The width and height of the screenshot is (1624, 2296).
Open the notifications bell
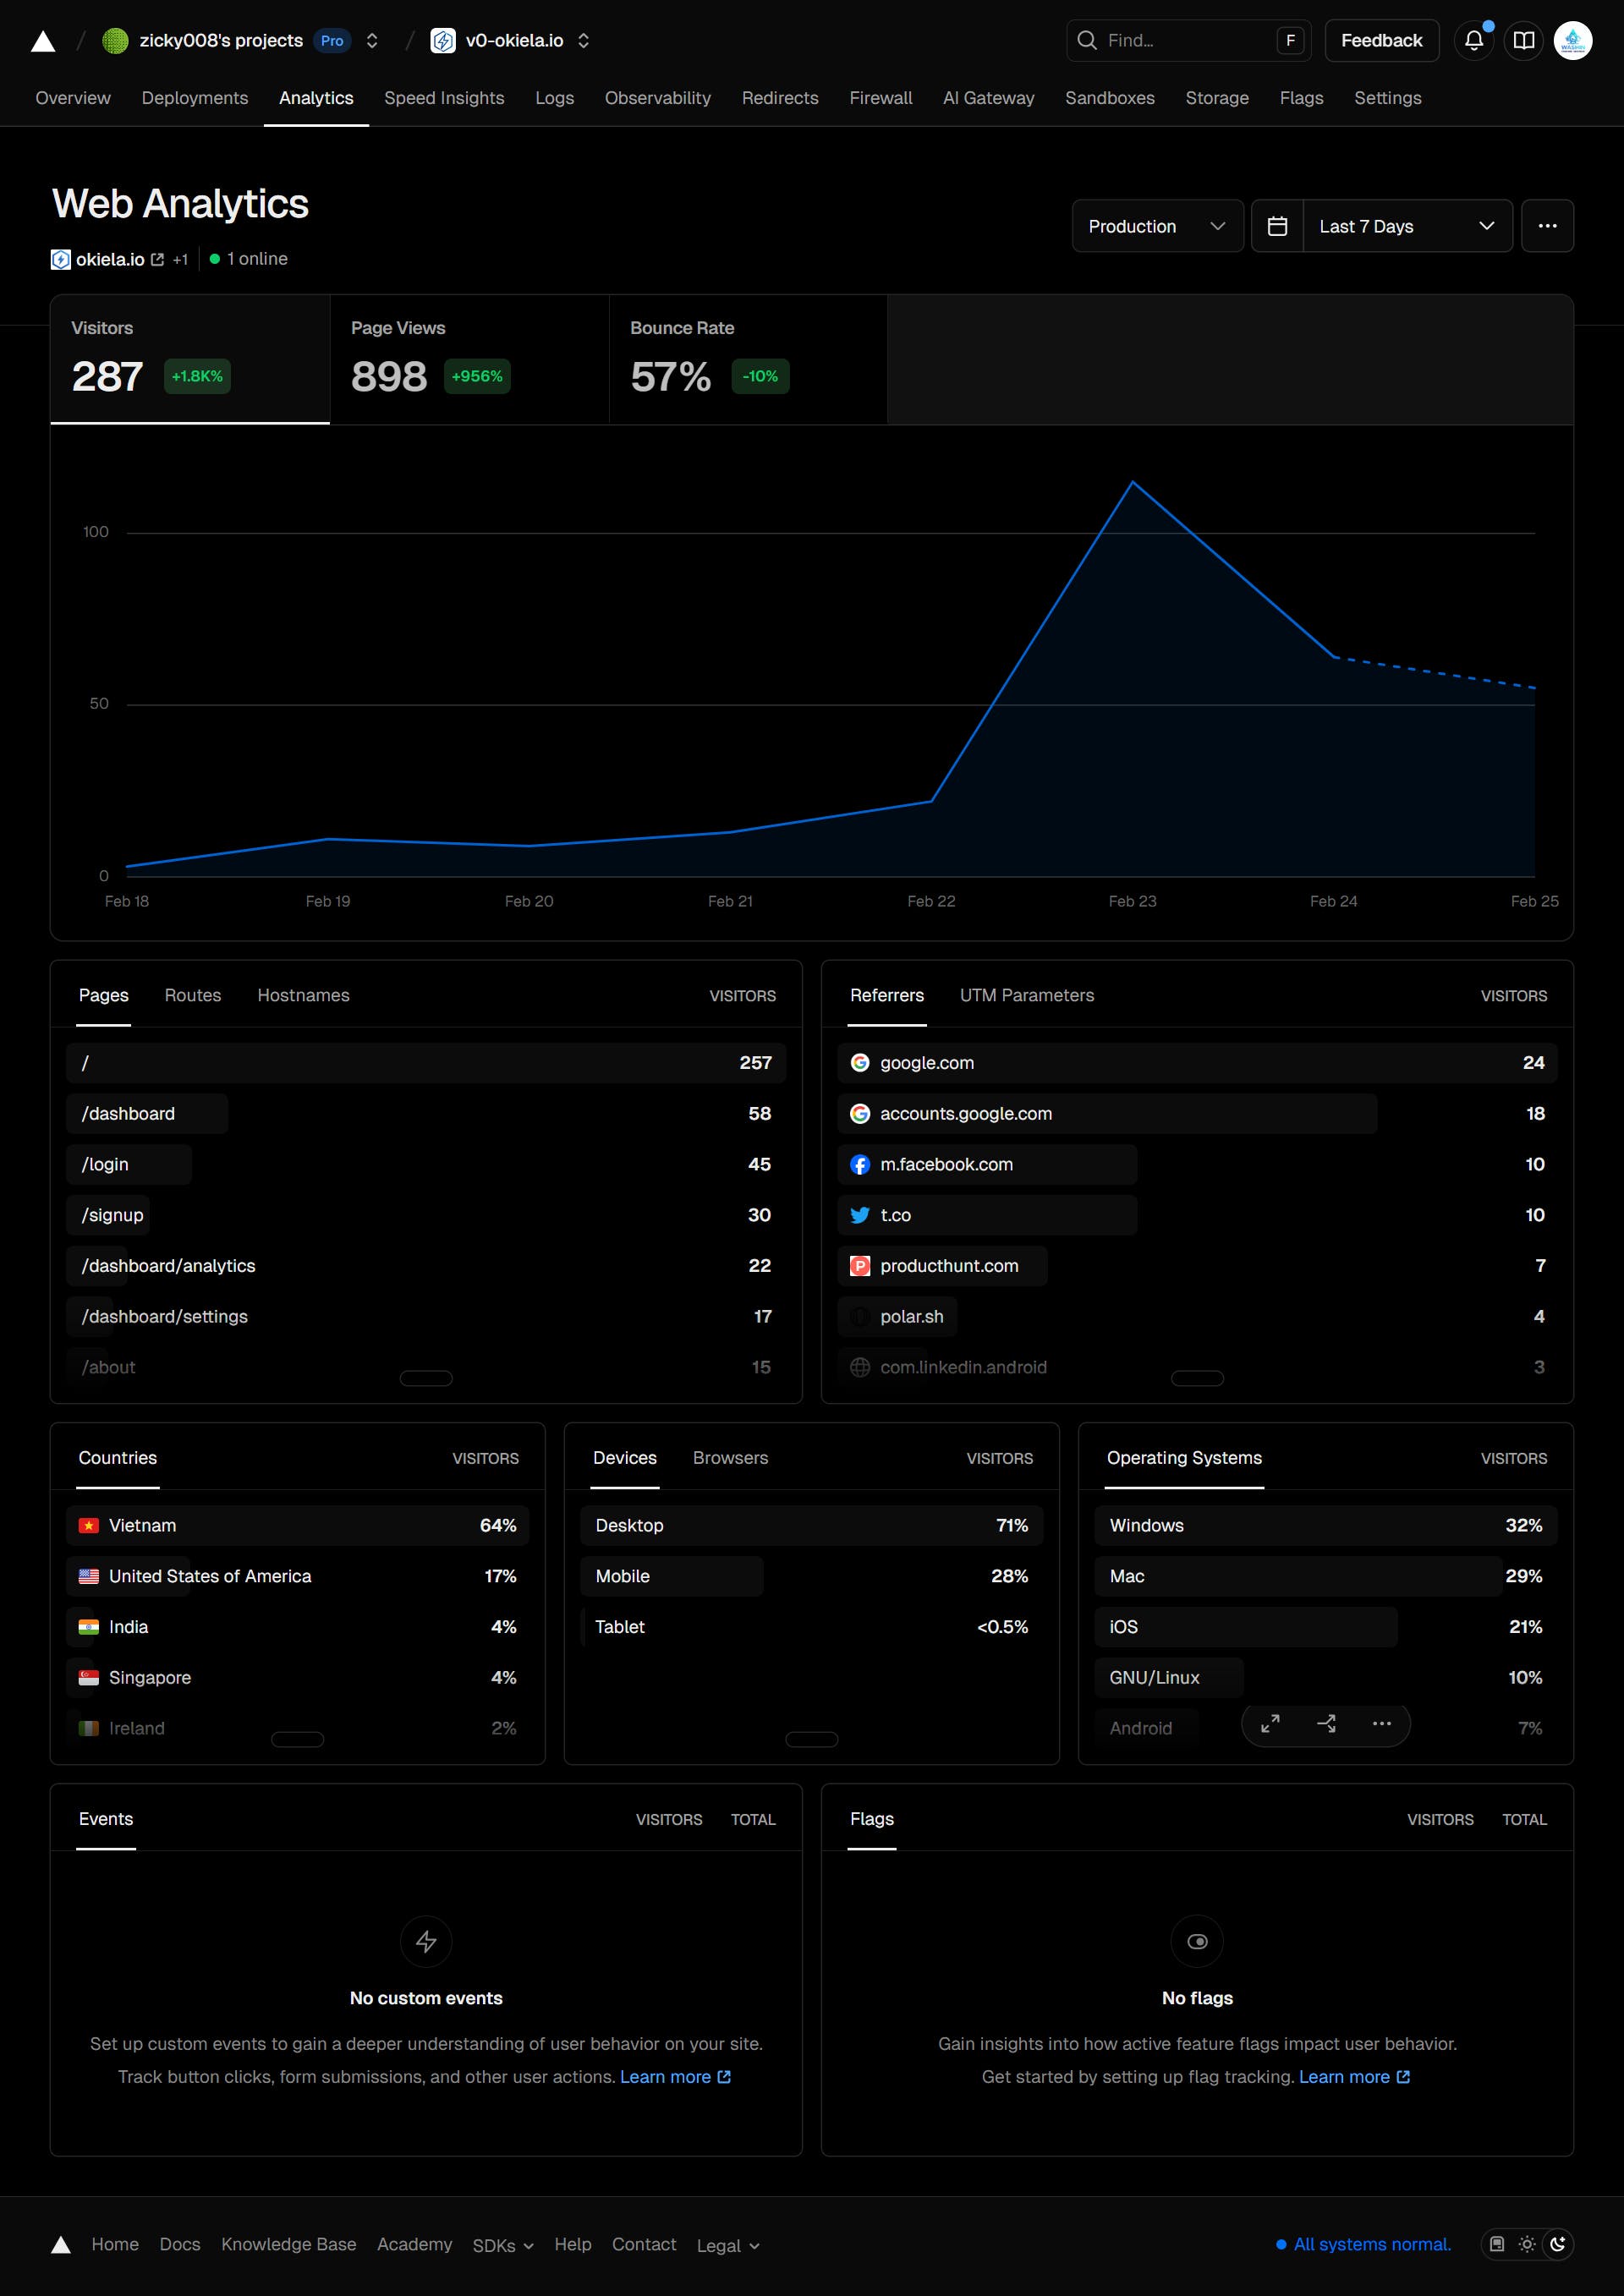1473,41
